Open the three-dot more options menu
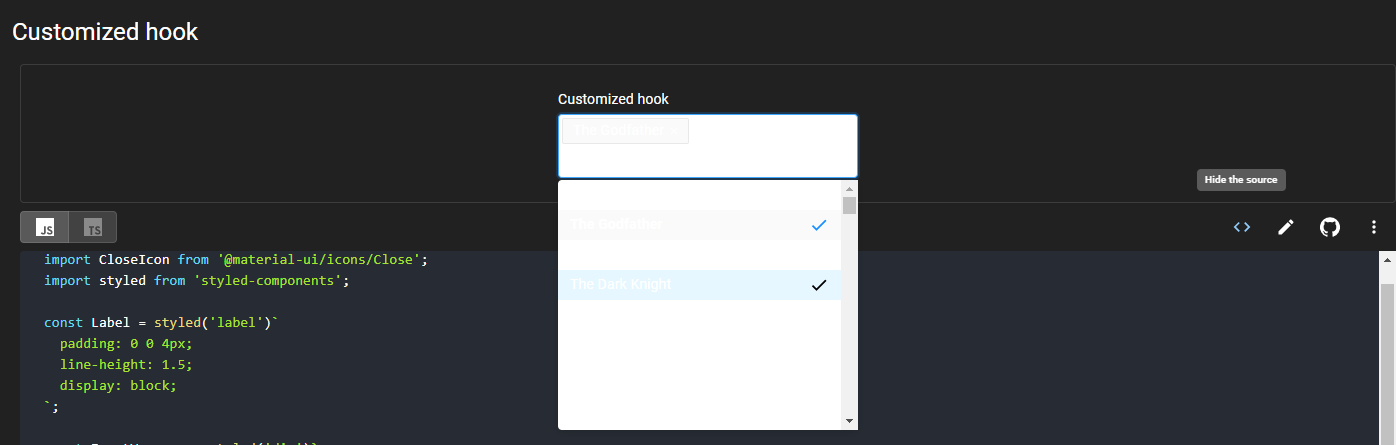1396x445 pixels. click(x=1374, y=227)
